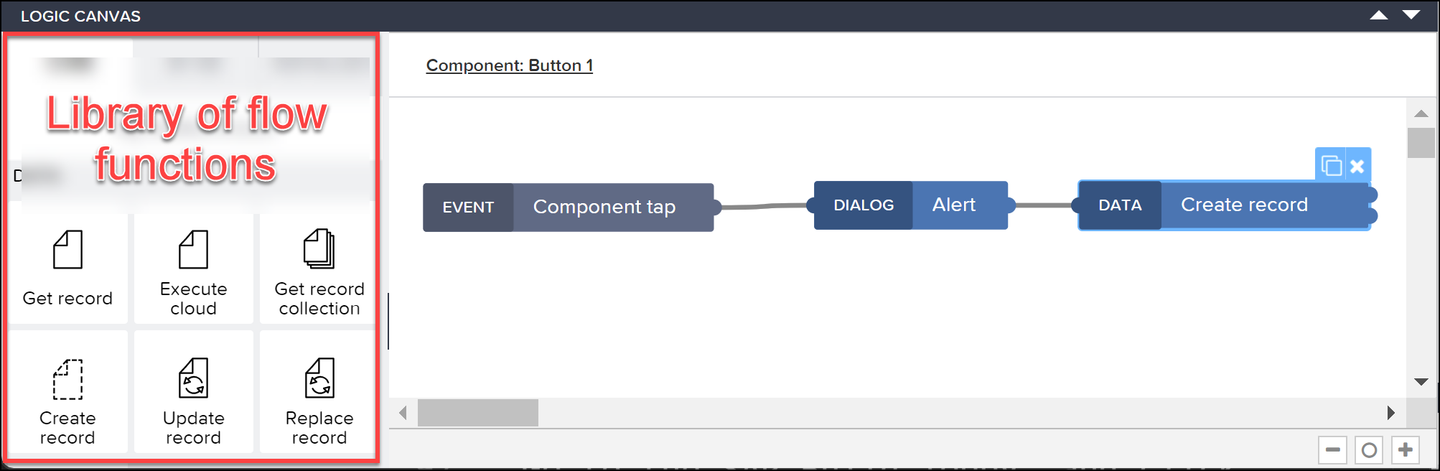Click the vertical scrollbar down arrow
This screenshot has height=471, width=1440.
1421,382
